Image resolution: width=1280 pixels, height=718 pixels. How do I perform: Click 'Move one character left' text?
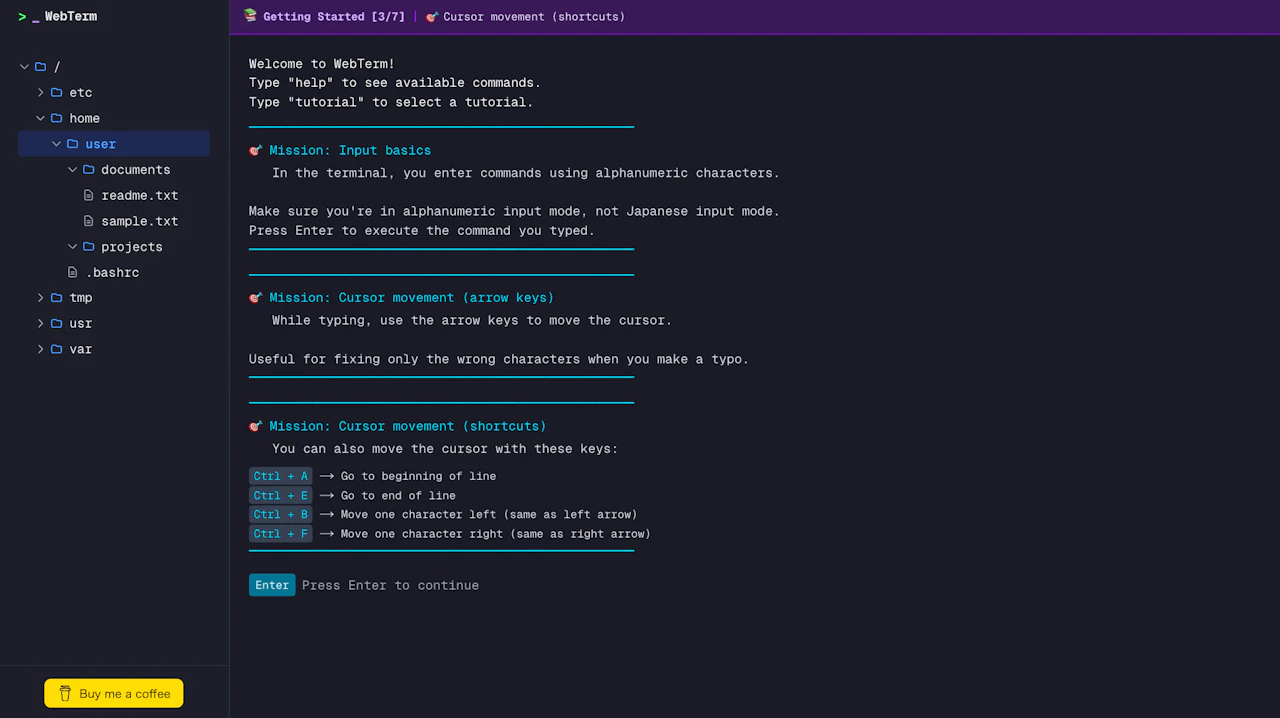point(419,514)
